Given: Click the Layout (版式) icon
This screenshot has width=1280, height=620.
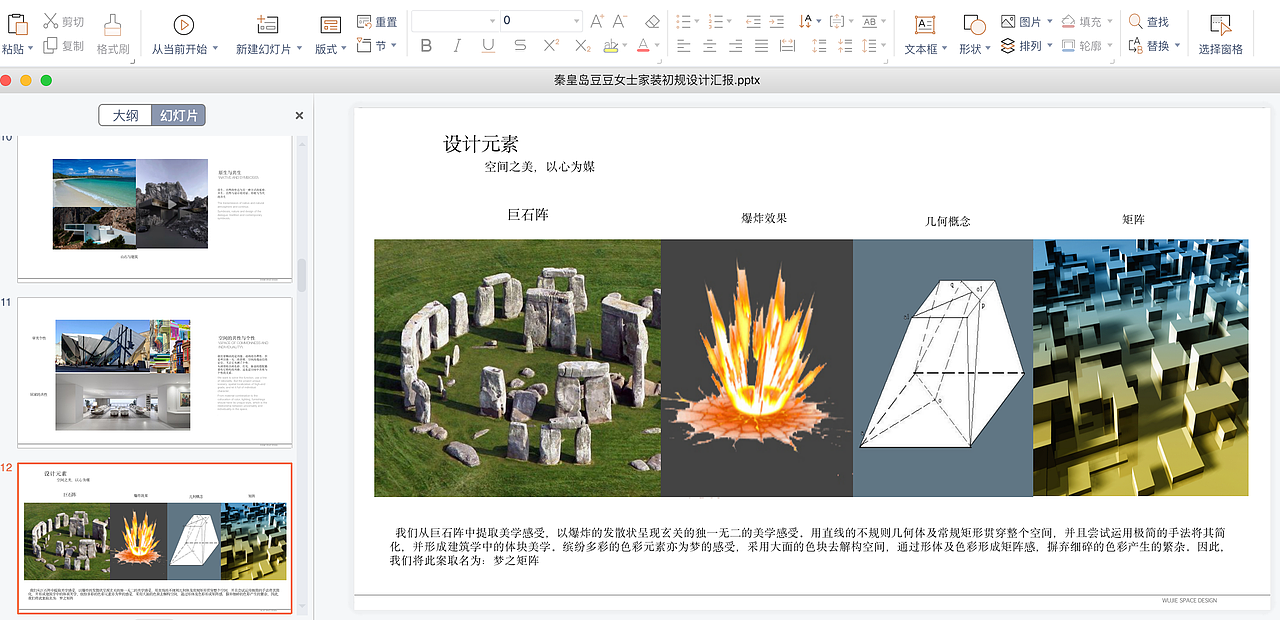Looking at the screenshot, I should pos(330,25).
